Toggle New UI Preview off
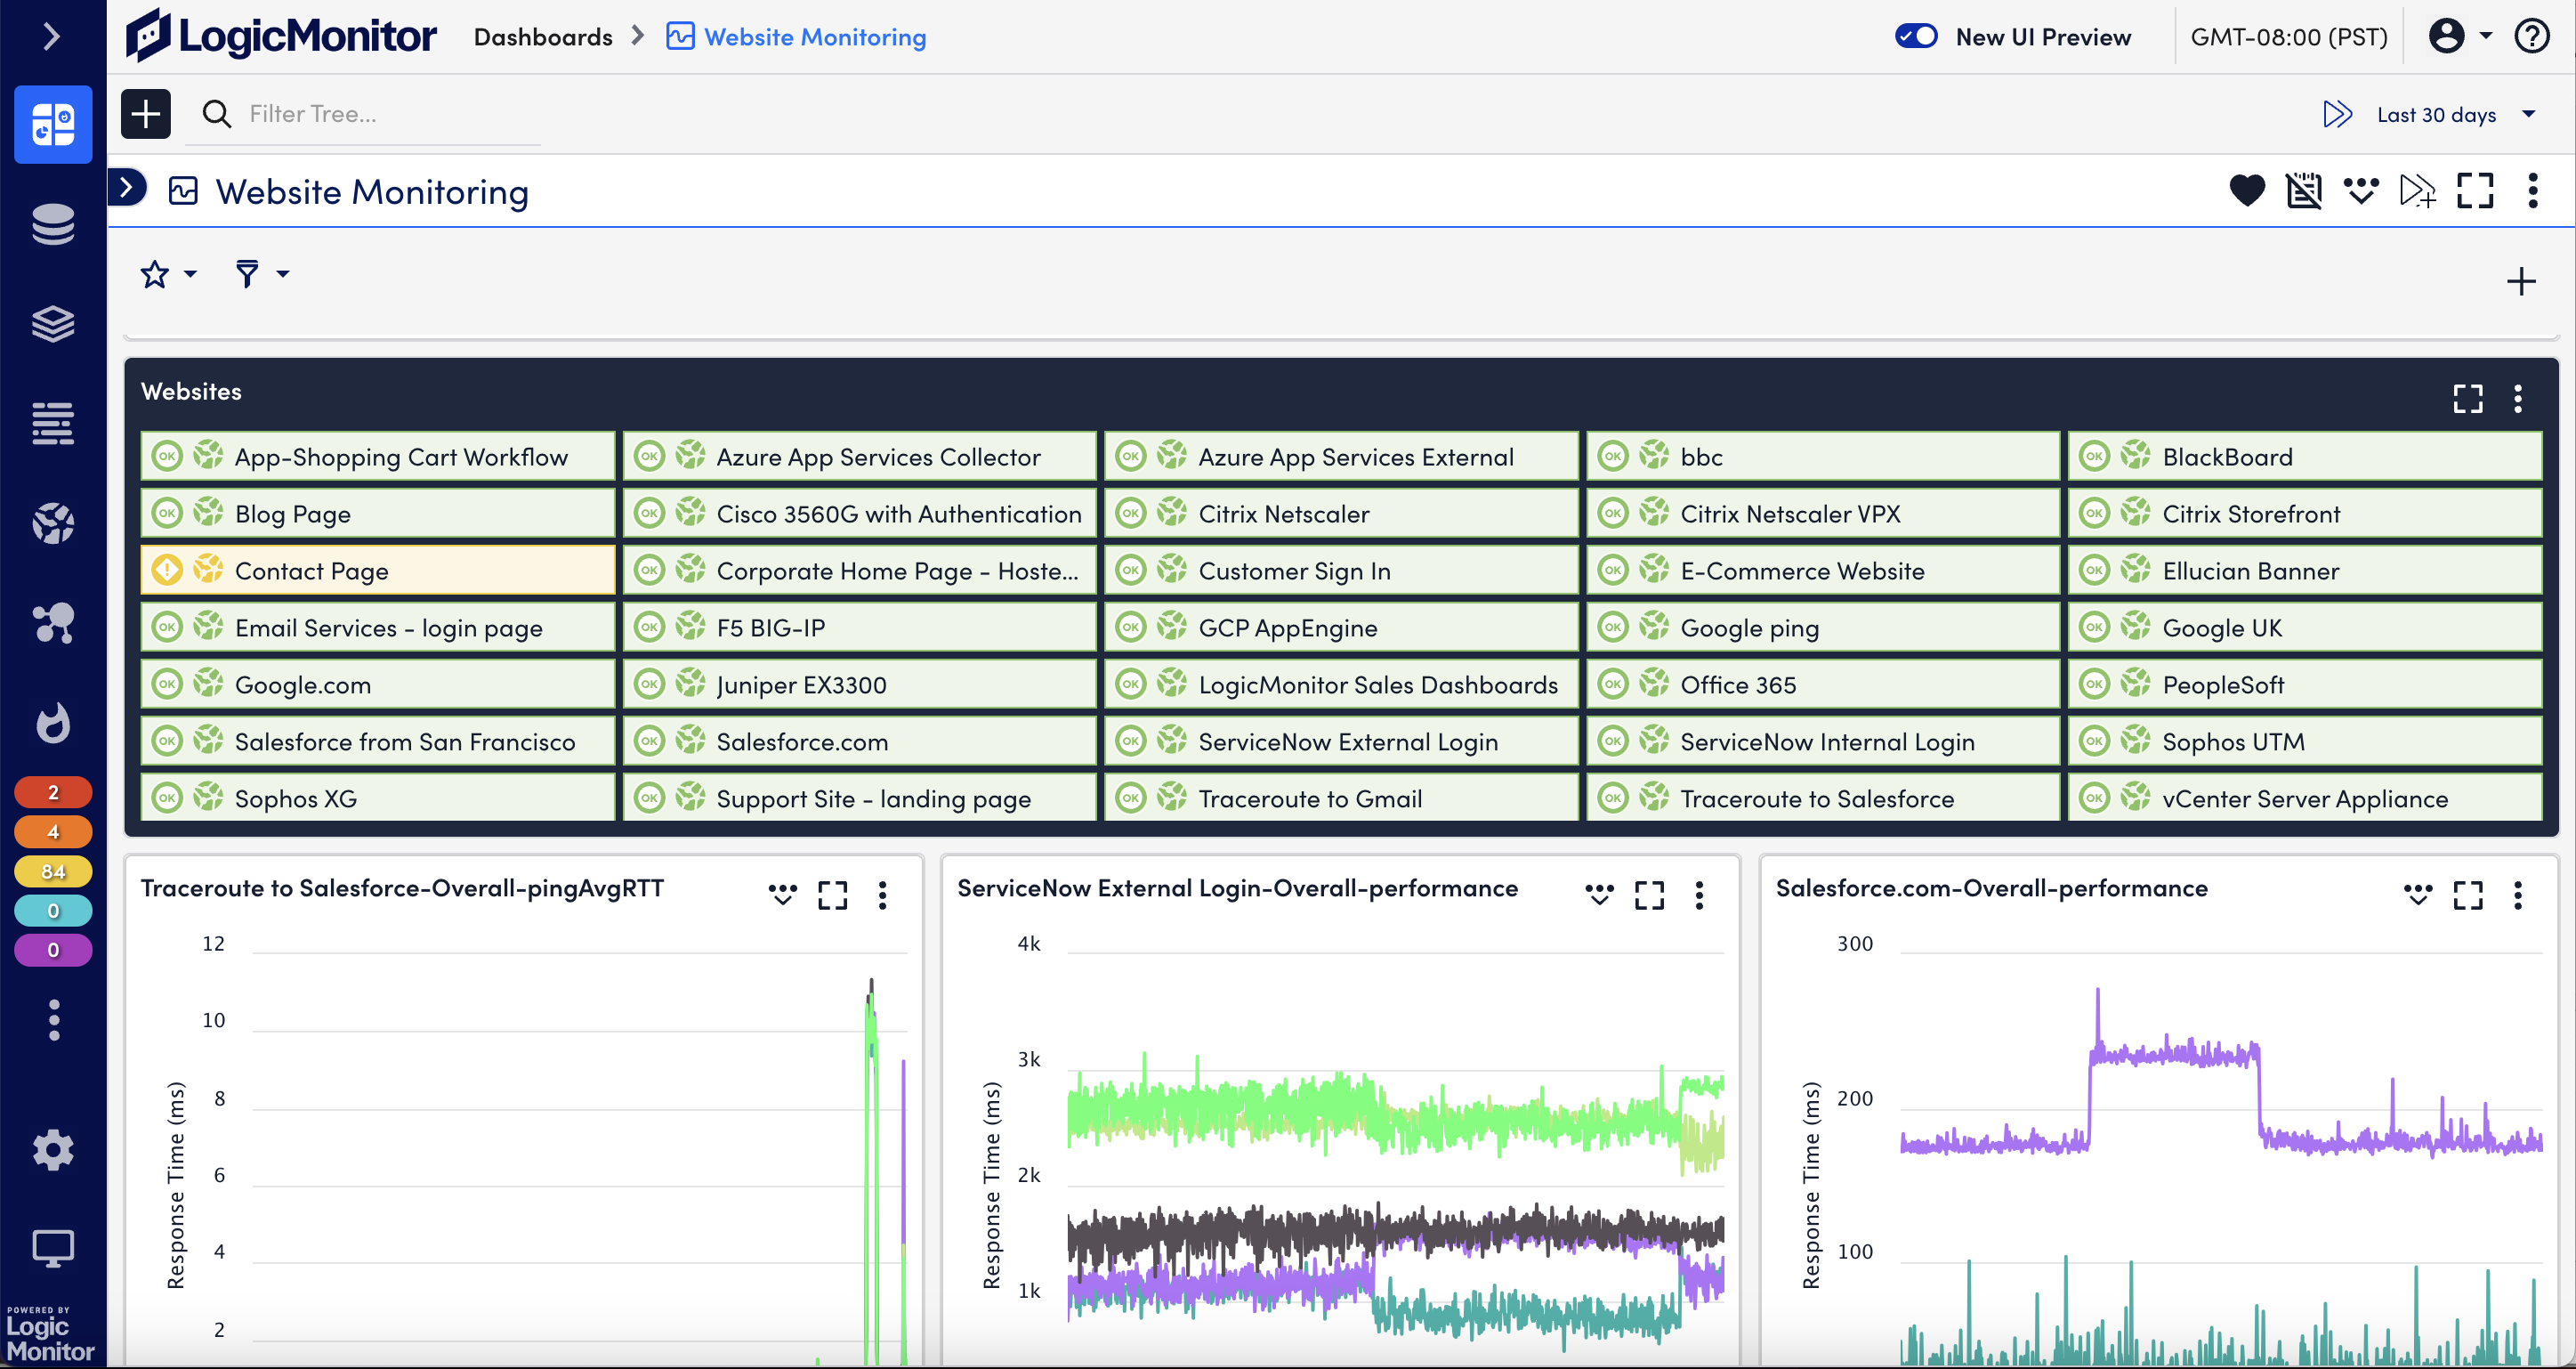The width and height of the screenshot is (2576, 1369). pyautogui.click(x=1916, y=36)
